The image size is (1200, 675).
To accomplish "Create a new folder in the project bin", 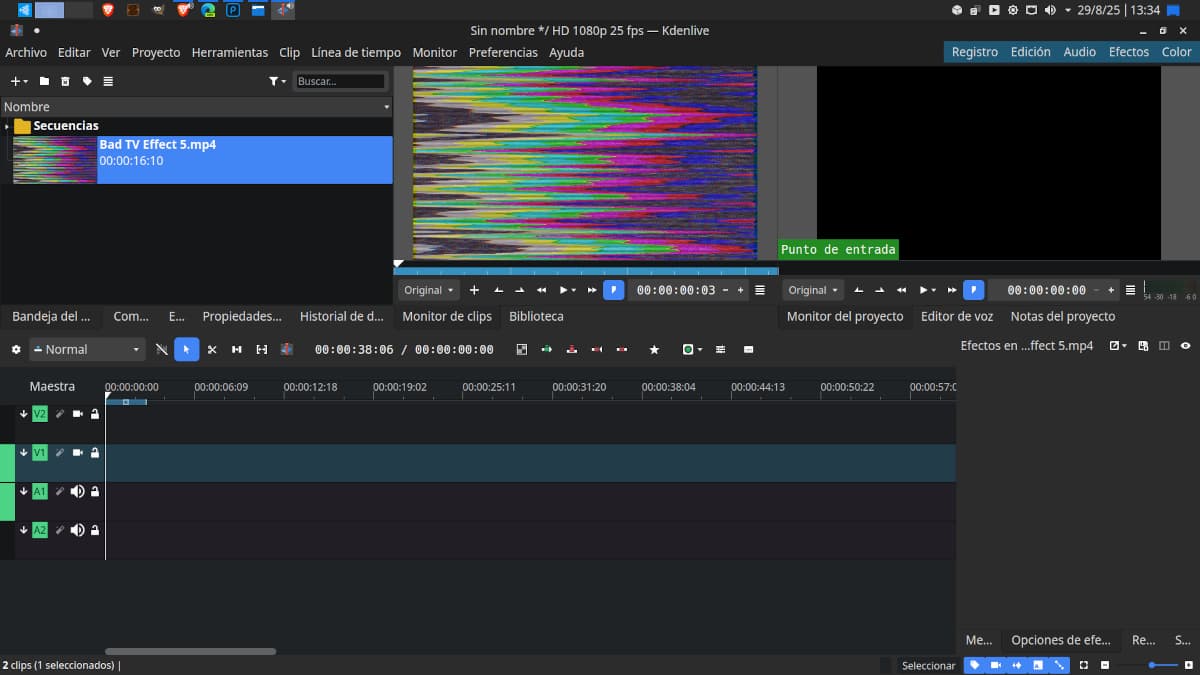I will pos(44,81).
